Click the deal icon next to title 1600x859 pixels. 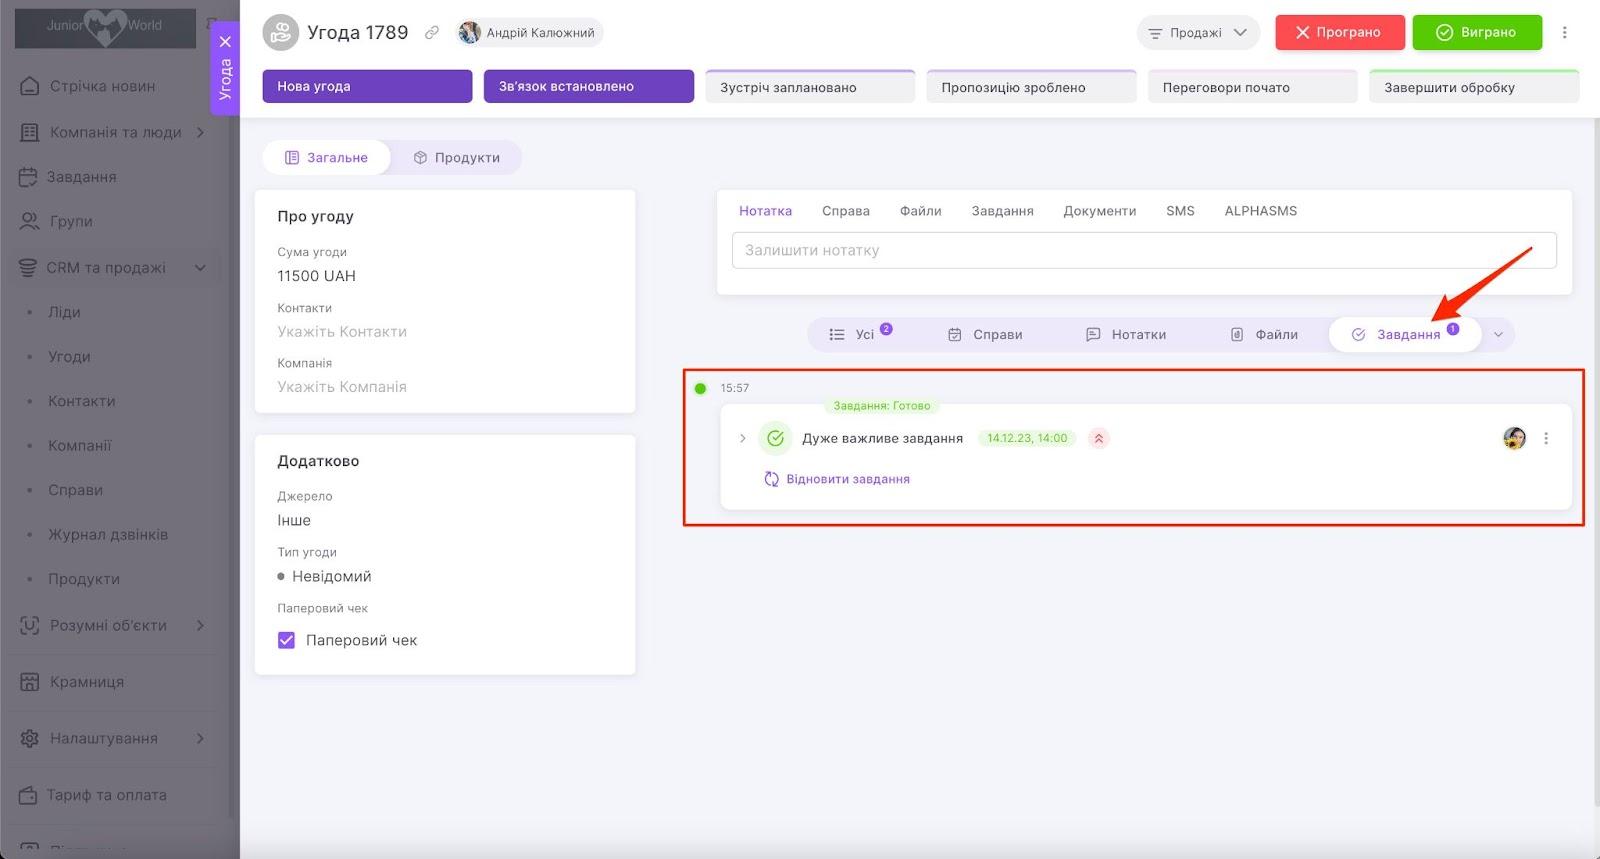tap(281, 33)
